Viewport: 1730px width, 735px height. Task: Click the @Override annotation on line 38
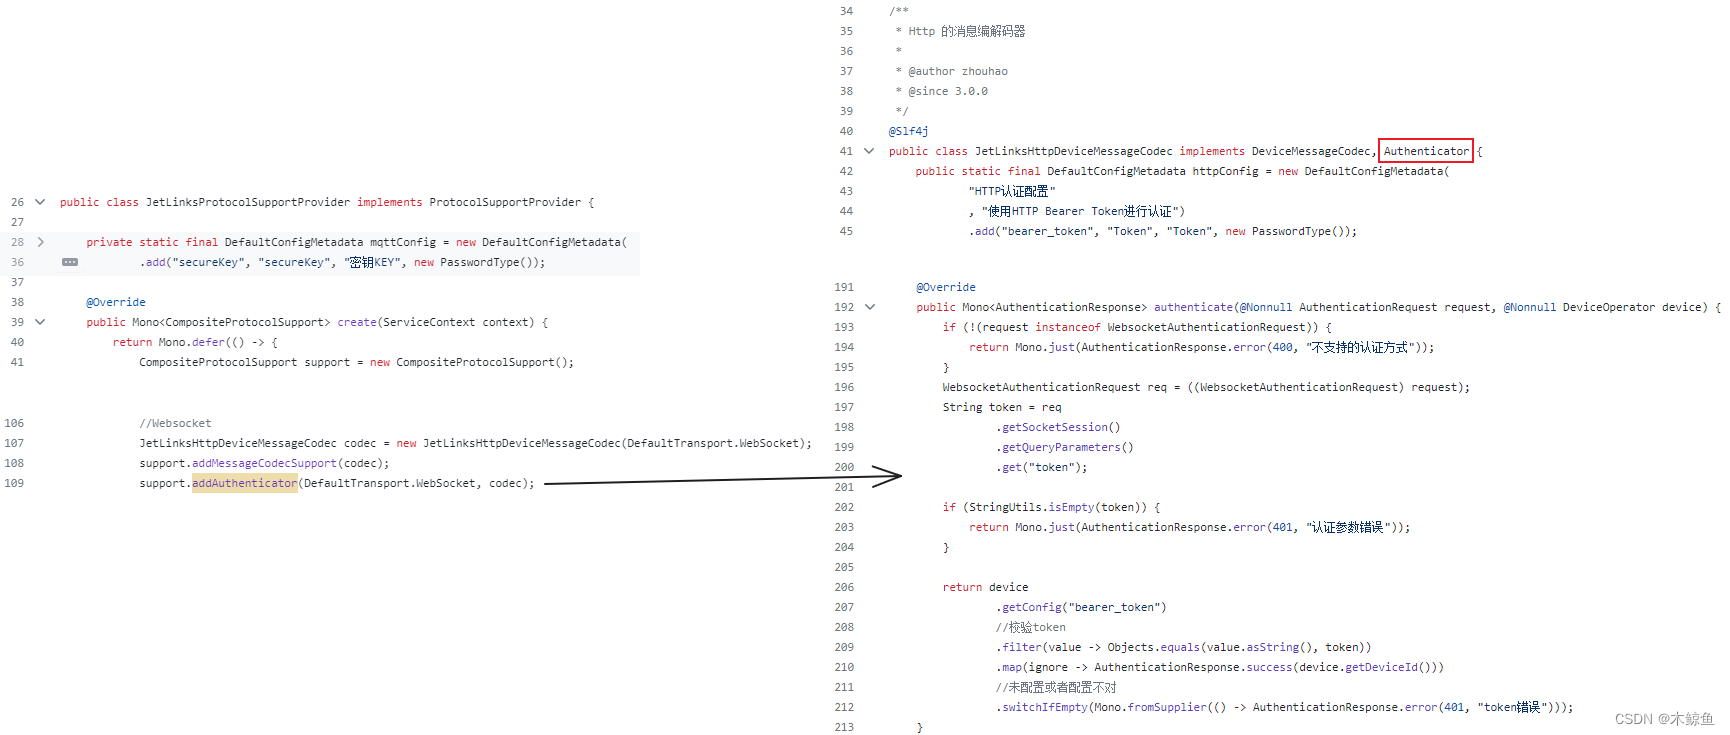pos(116,302)
